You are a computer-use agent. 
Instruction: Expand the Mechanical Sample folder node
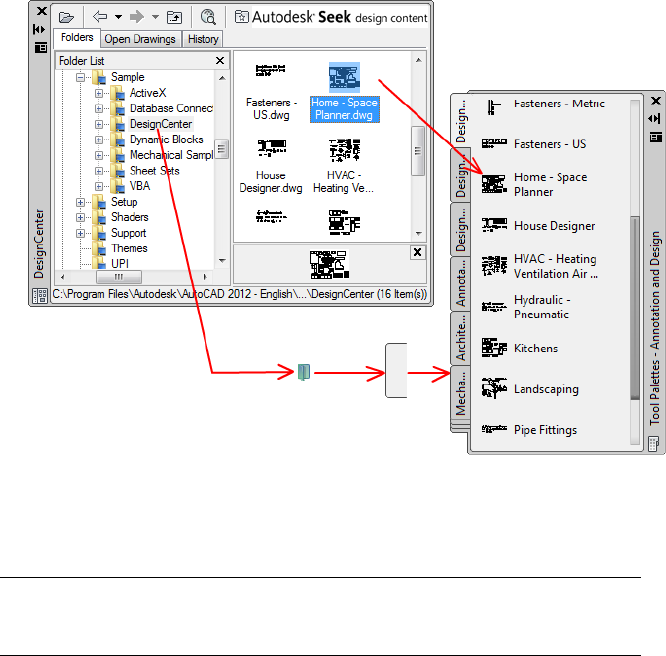tap(99, 155)
